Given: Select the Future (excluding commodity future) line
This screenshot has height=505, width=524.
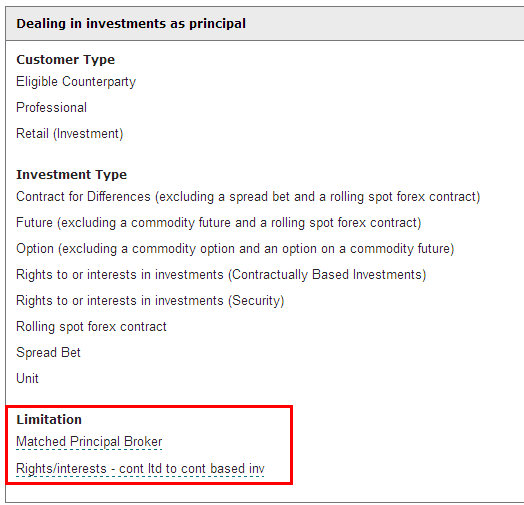Looking at the screenshot, I should (219, 223).
